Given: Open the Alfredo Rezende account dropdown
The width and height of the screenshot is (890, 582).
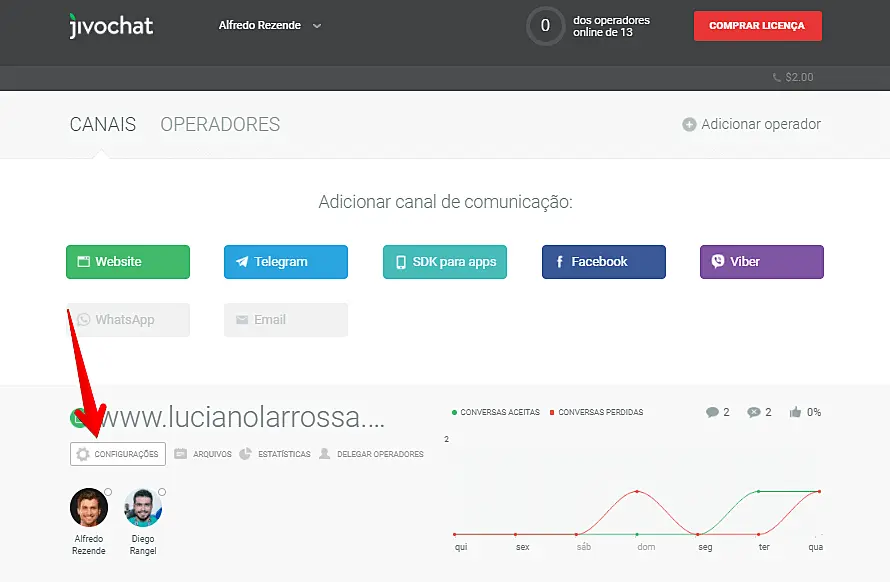Looking at the screenshot, I should coord(270,26).
